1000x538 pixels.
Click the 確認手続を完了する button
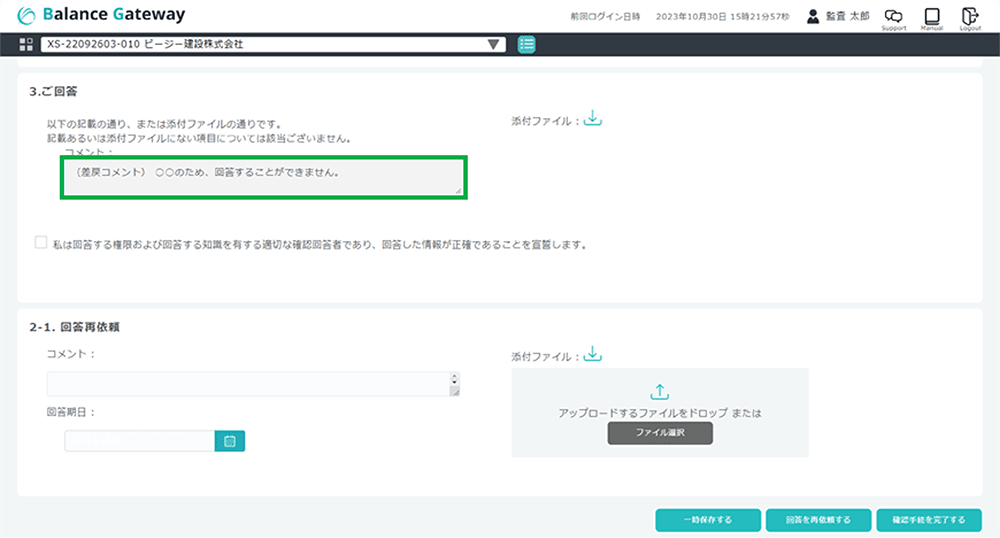[928, 520]
